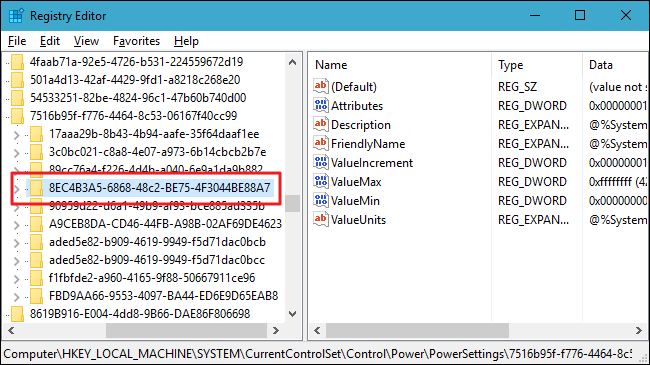Screen dimensions: 650x365
Task: Click folder icon of key 4faab71a-92e5-4726-b531-224559672d19
Action: (x=17, y=62)
